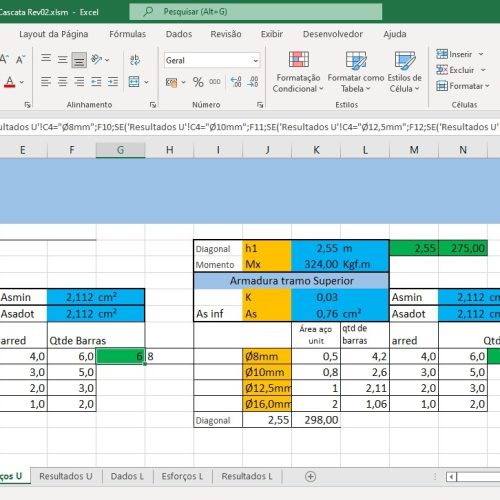Apply accounting currency format

click(172, 82)
